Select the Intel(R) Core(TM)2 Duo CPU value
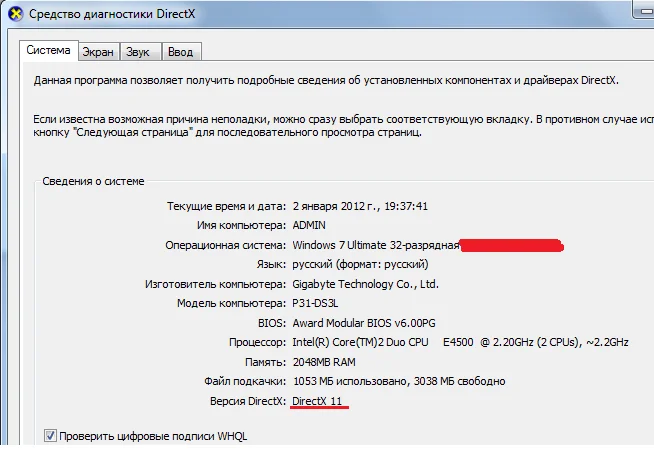 pos(460,342)
